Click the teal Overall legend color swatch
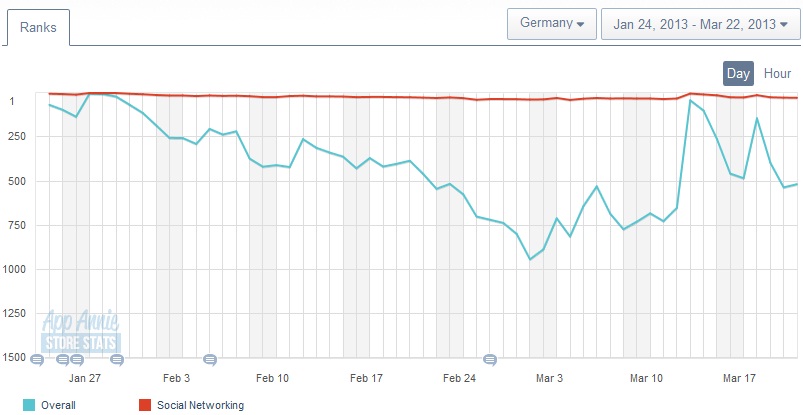The image size is (803, 415). 29,405
